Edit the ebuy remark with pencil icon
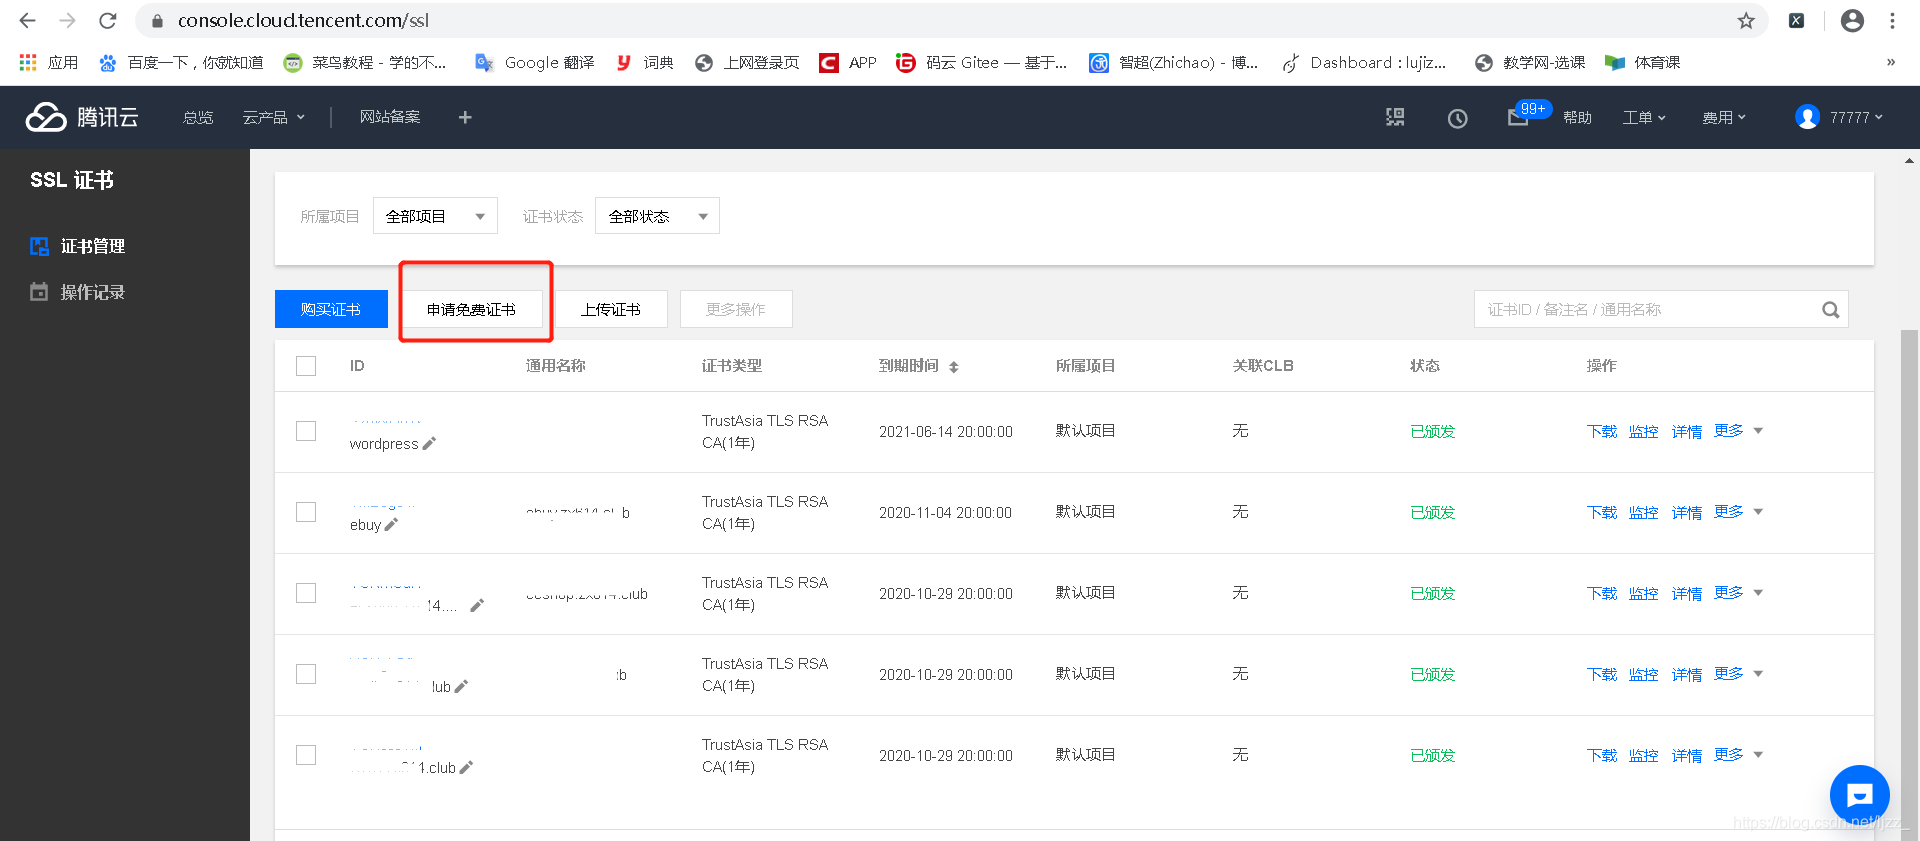This screenshot has width=1920, height=841. tap(391, 524)
